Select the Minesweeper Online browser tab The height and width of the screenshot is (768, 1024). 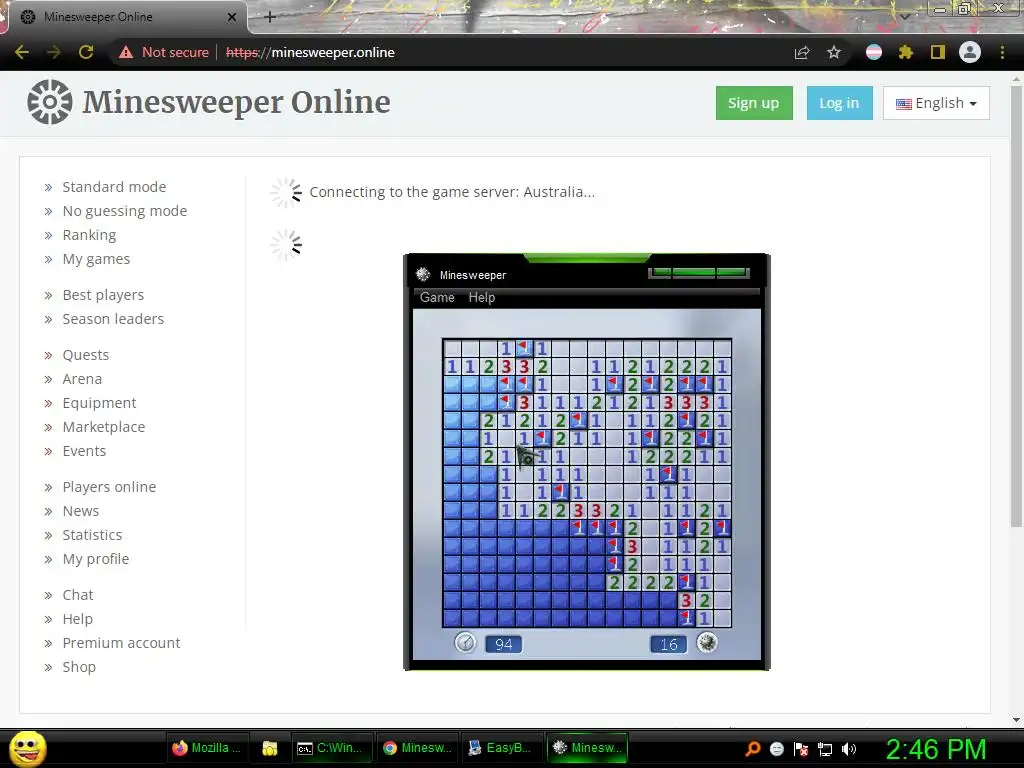[127, 17]
